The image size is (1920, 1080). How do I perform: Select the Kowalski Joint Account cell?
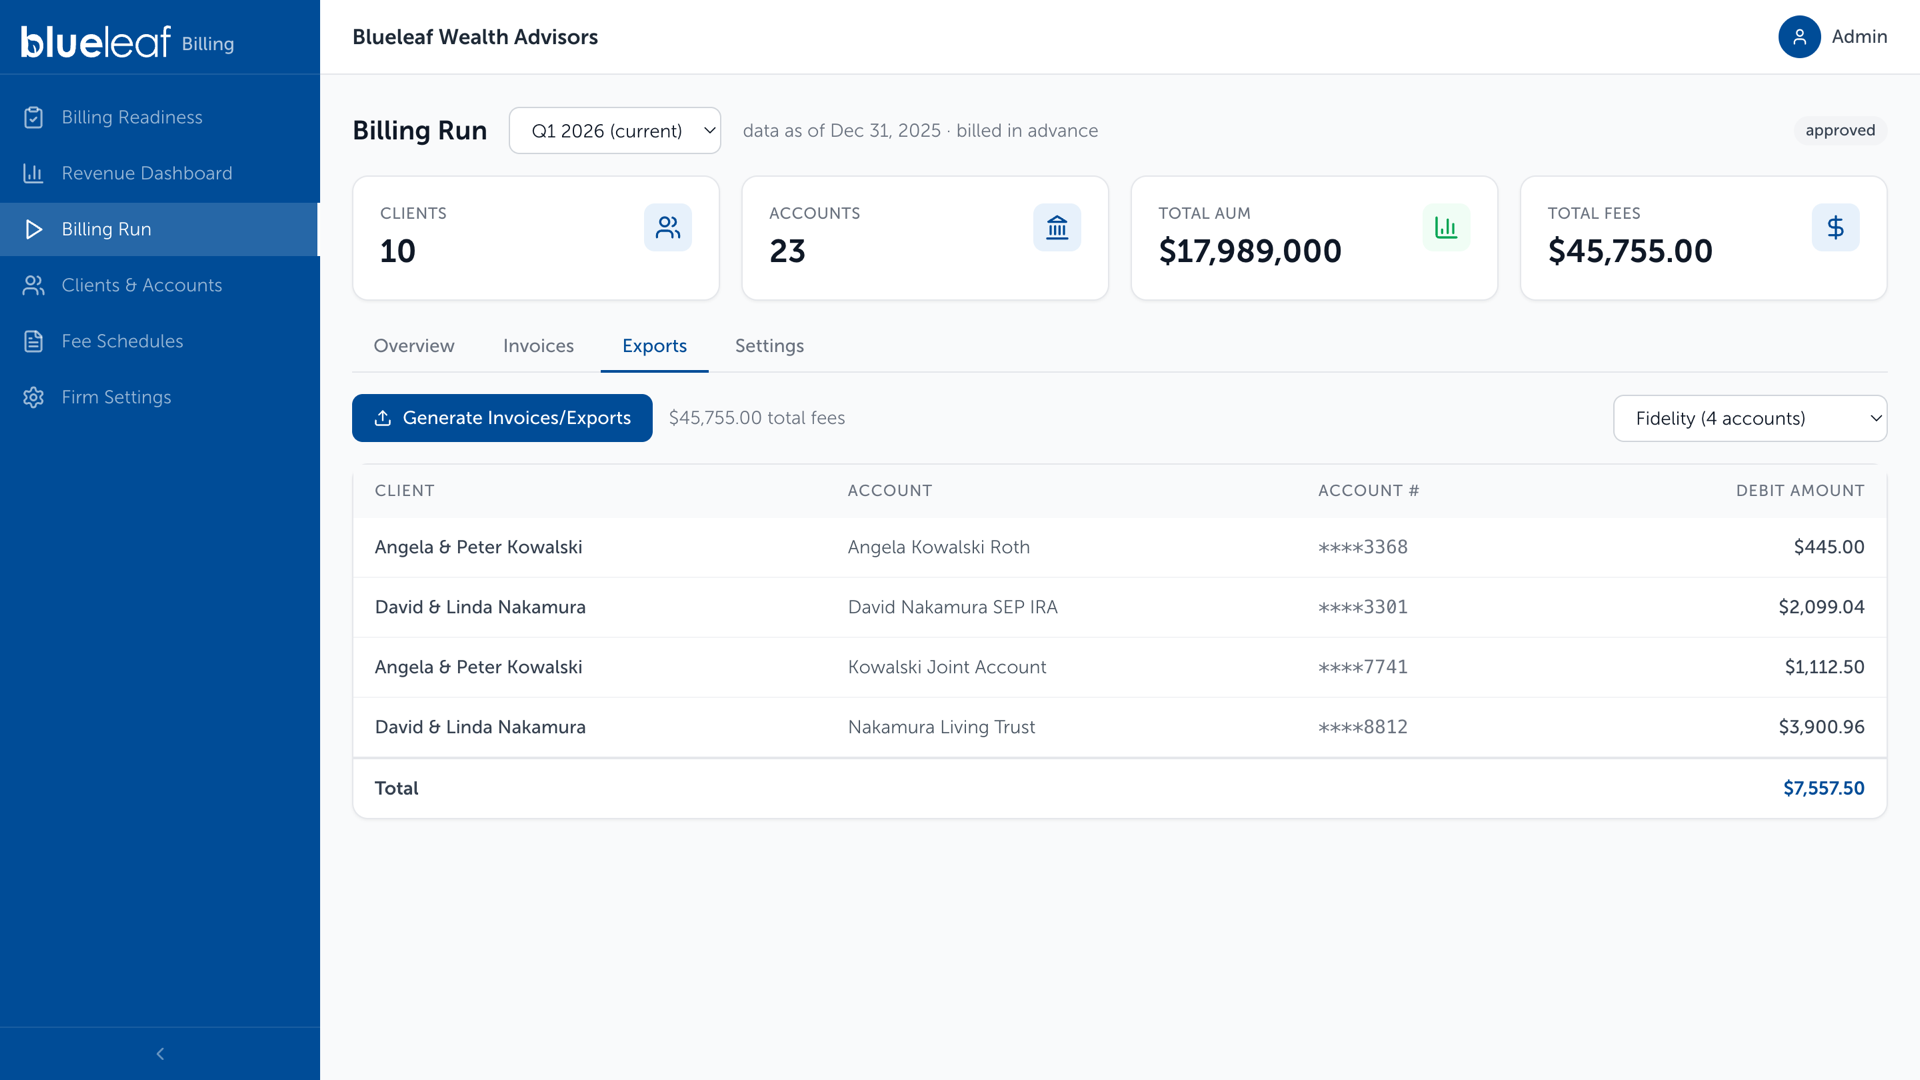coord(946,667)
